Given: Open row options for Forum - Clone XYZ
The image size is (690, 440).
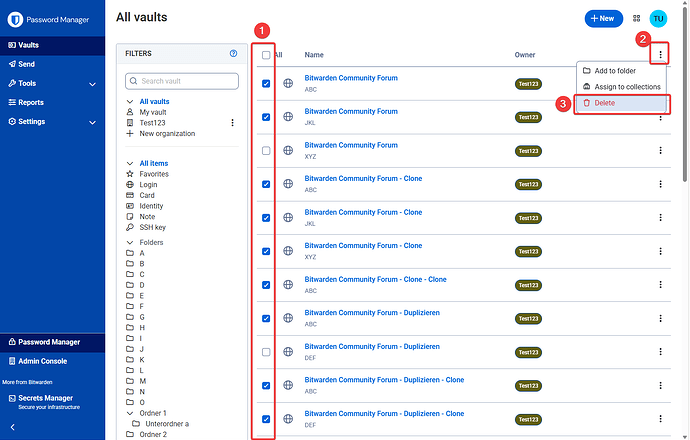Looking at the screenshot, I should [x=660, y=251].
